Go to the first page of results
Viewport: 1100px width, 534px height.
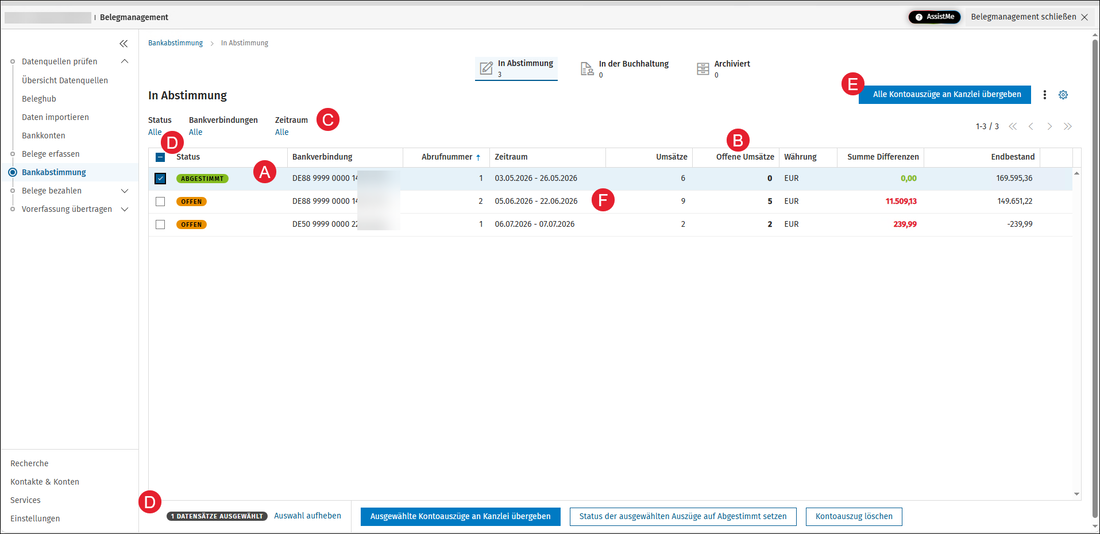pyautogui.click(x=1012, y=126)
